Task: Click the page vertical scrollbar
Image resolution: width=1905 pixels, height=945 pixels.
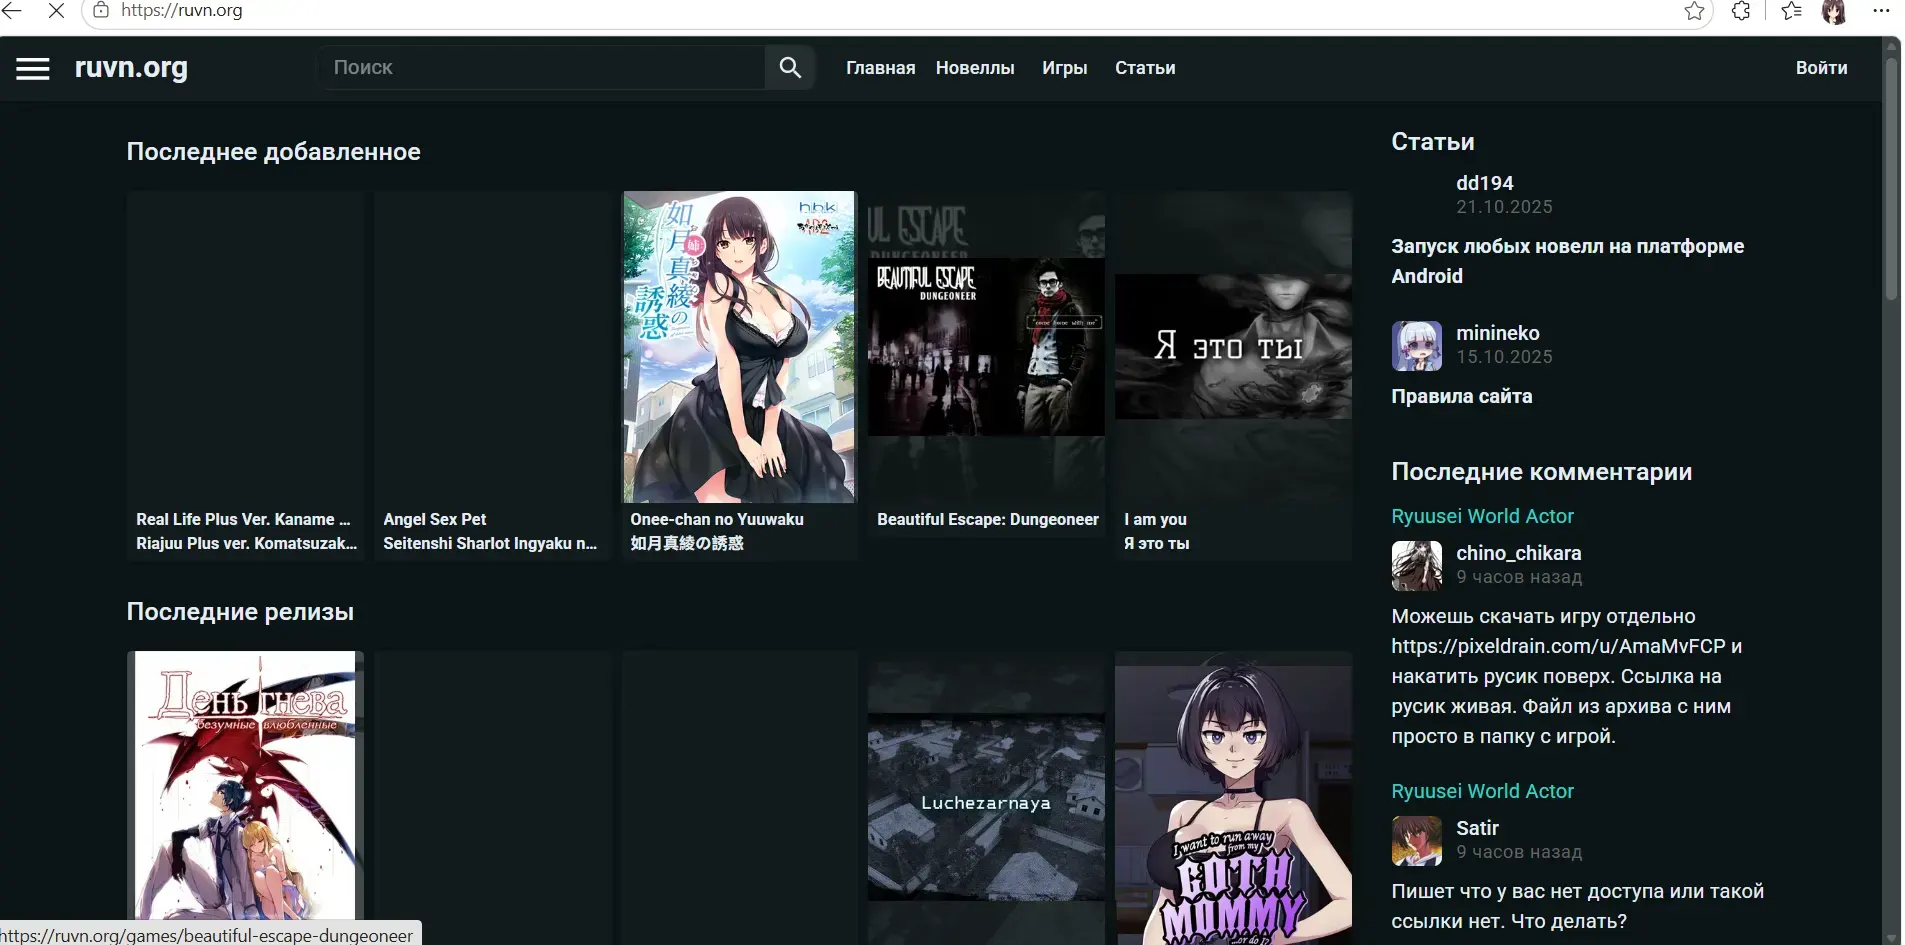Action: click(x=1891, y=490)
